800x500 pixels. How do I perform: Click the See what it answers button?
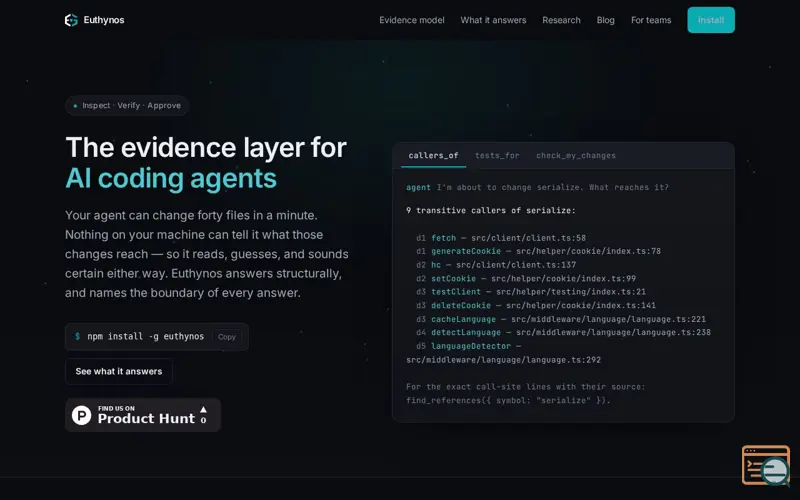point(119,371)
